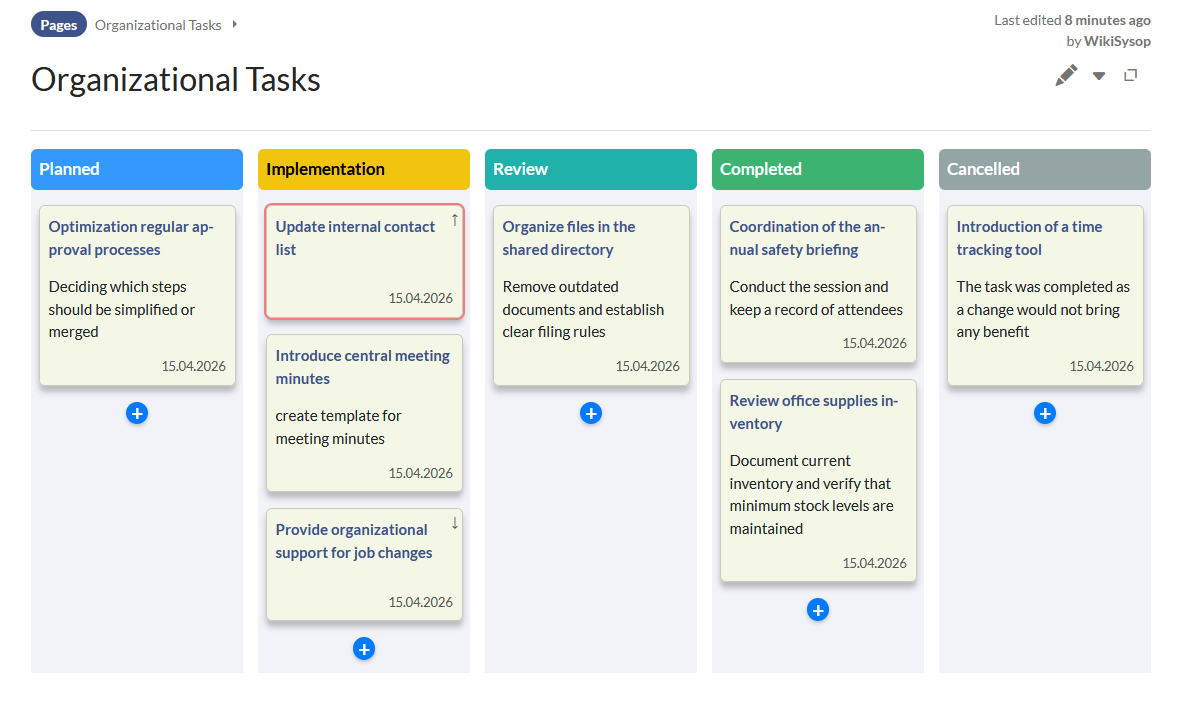Open the page actions dropdown arrow

(1099, 76)
